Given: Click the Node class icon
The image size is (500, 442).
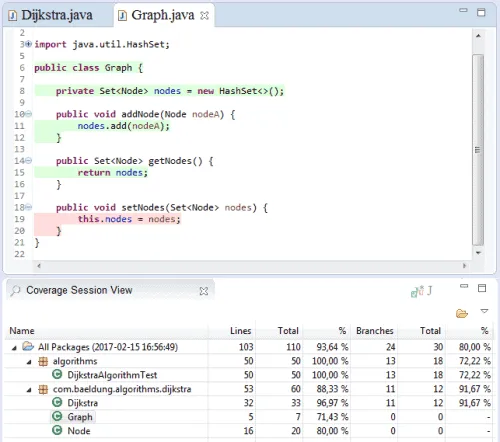Looking at the screenshot, I should (57, 431).
